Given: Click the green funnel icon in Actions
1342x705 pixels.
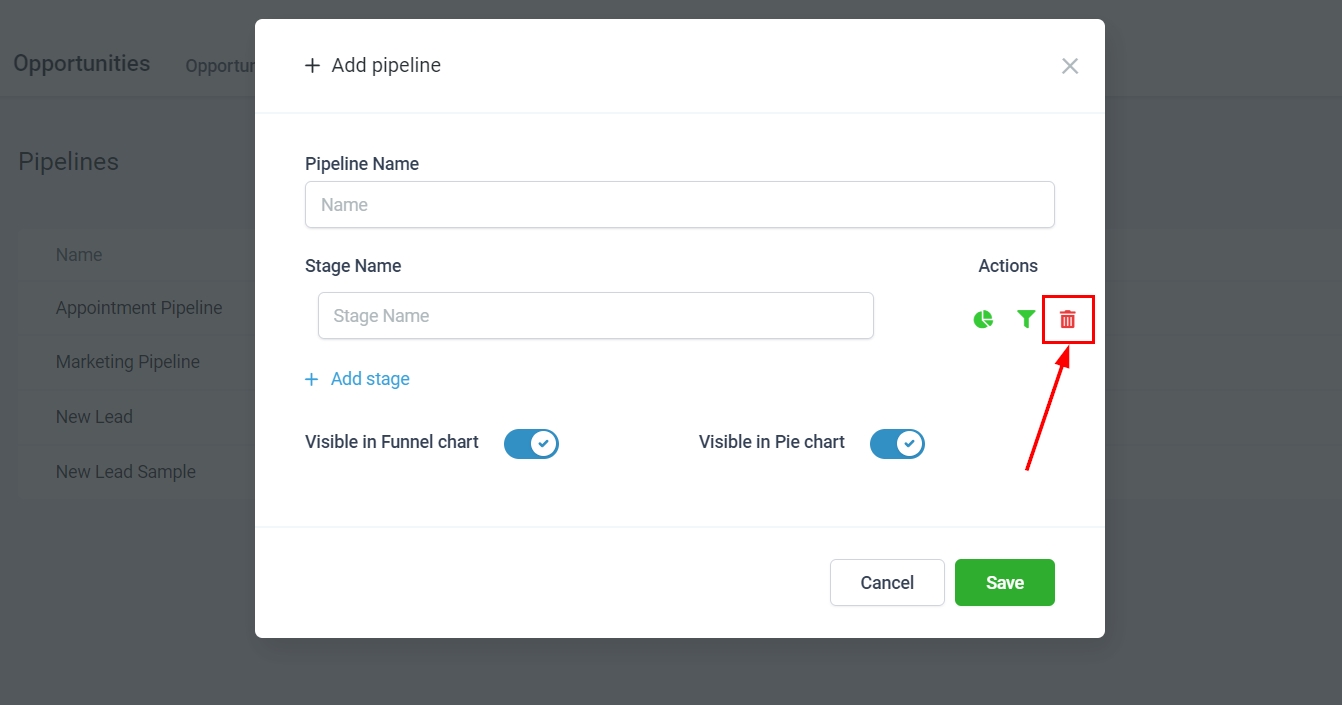Looking at the screenshot, I should [x=1025, y=319].
